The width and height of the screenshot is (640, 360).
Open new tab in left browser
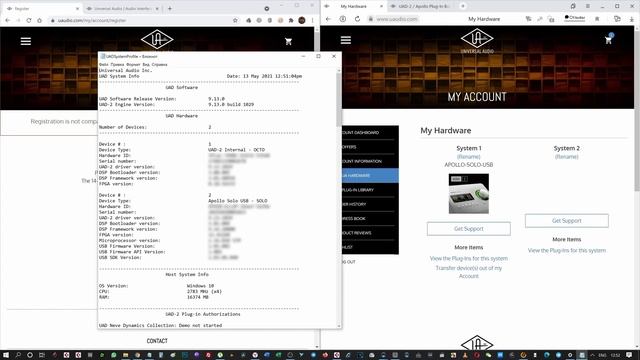pos(170,8)
